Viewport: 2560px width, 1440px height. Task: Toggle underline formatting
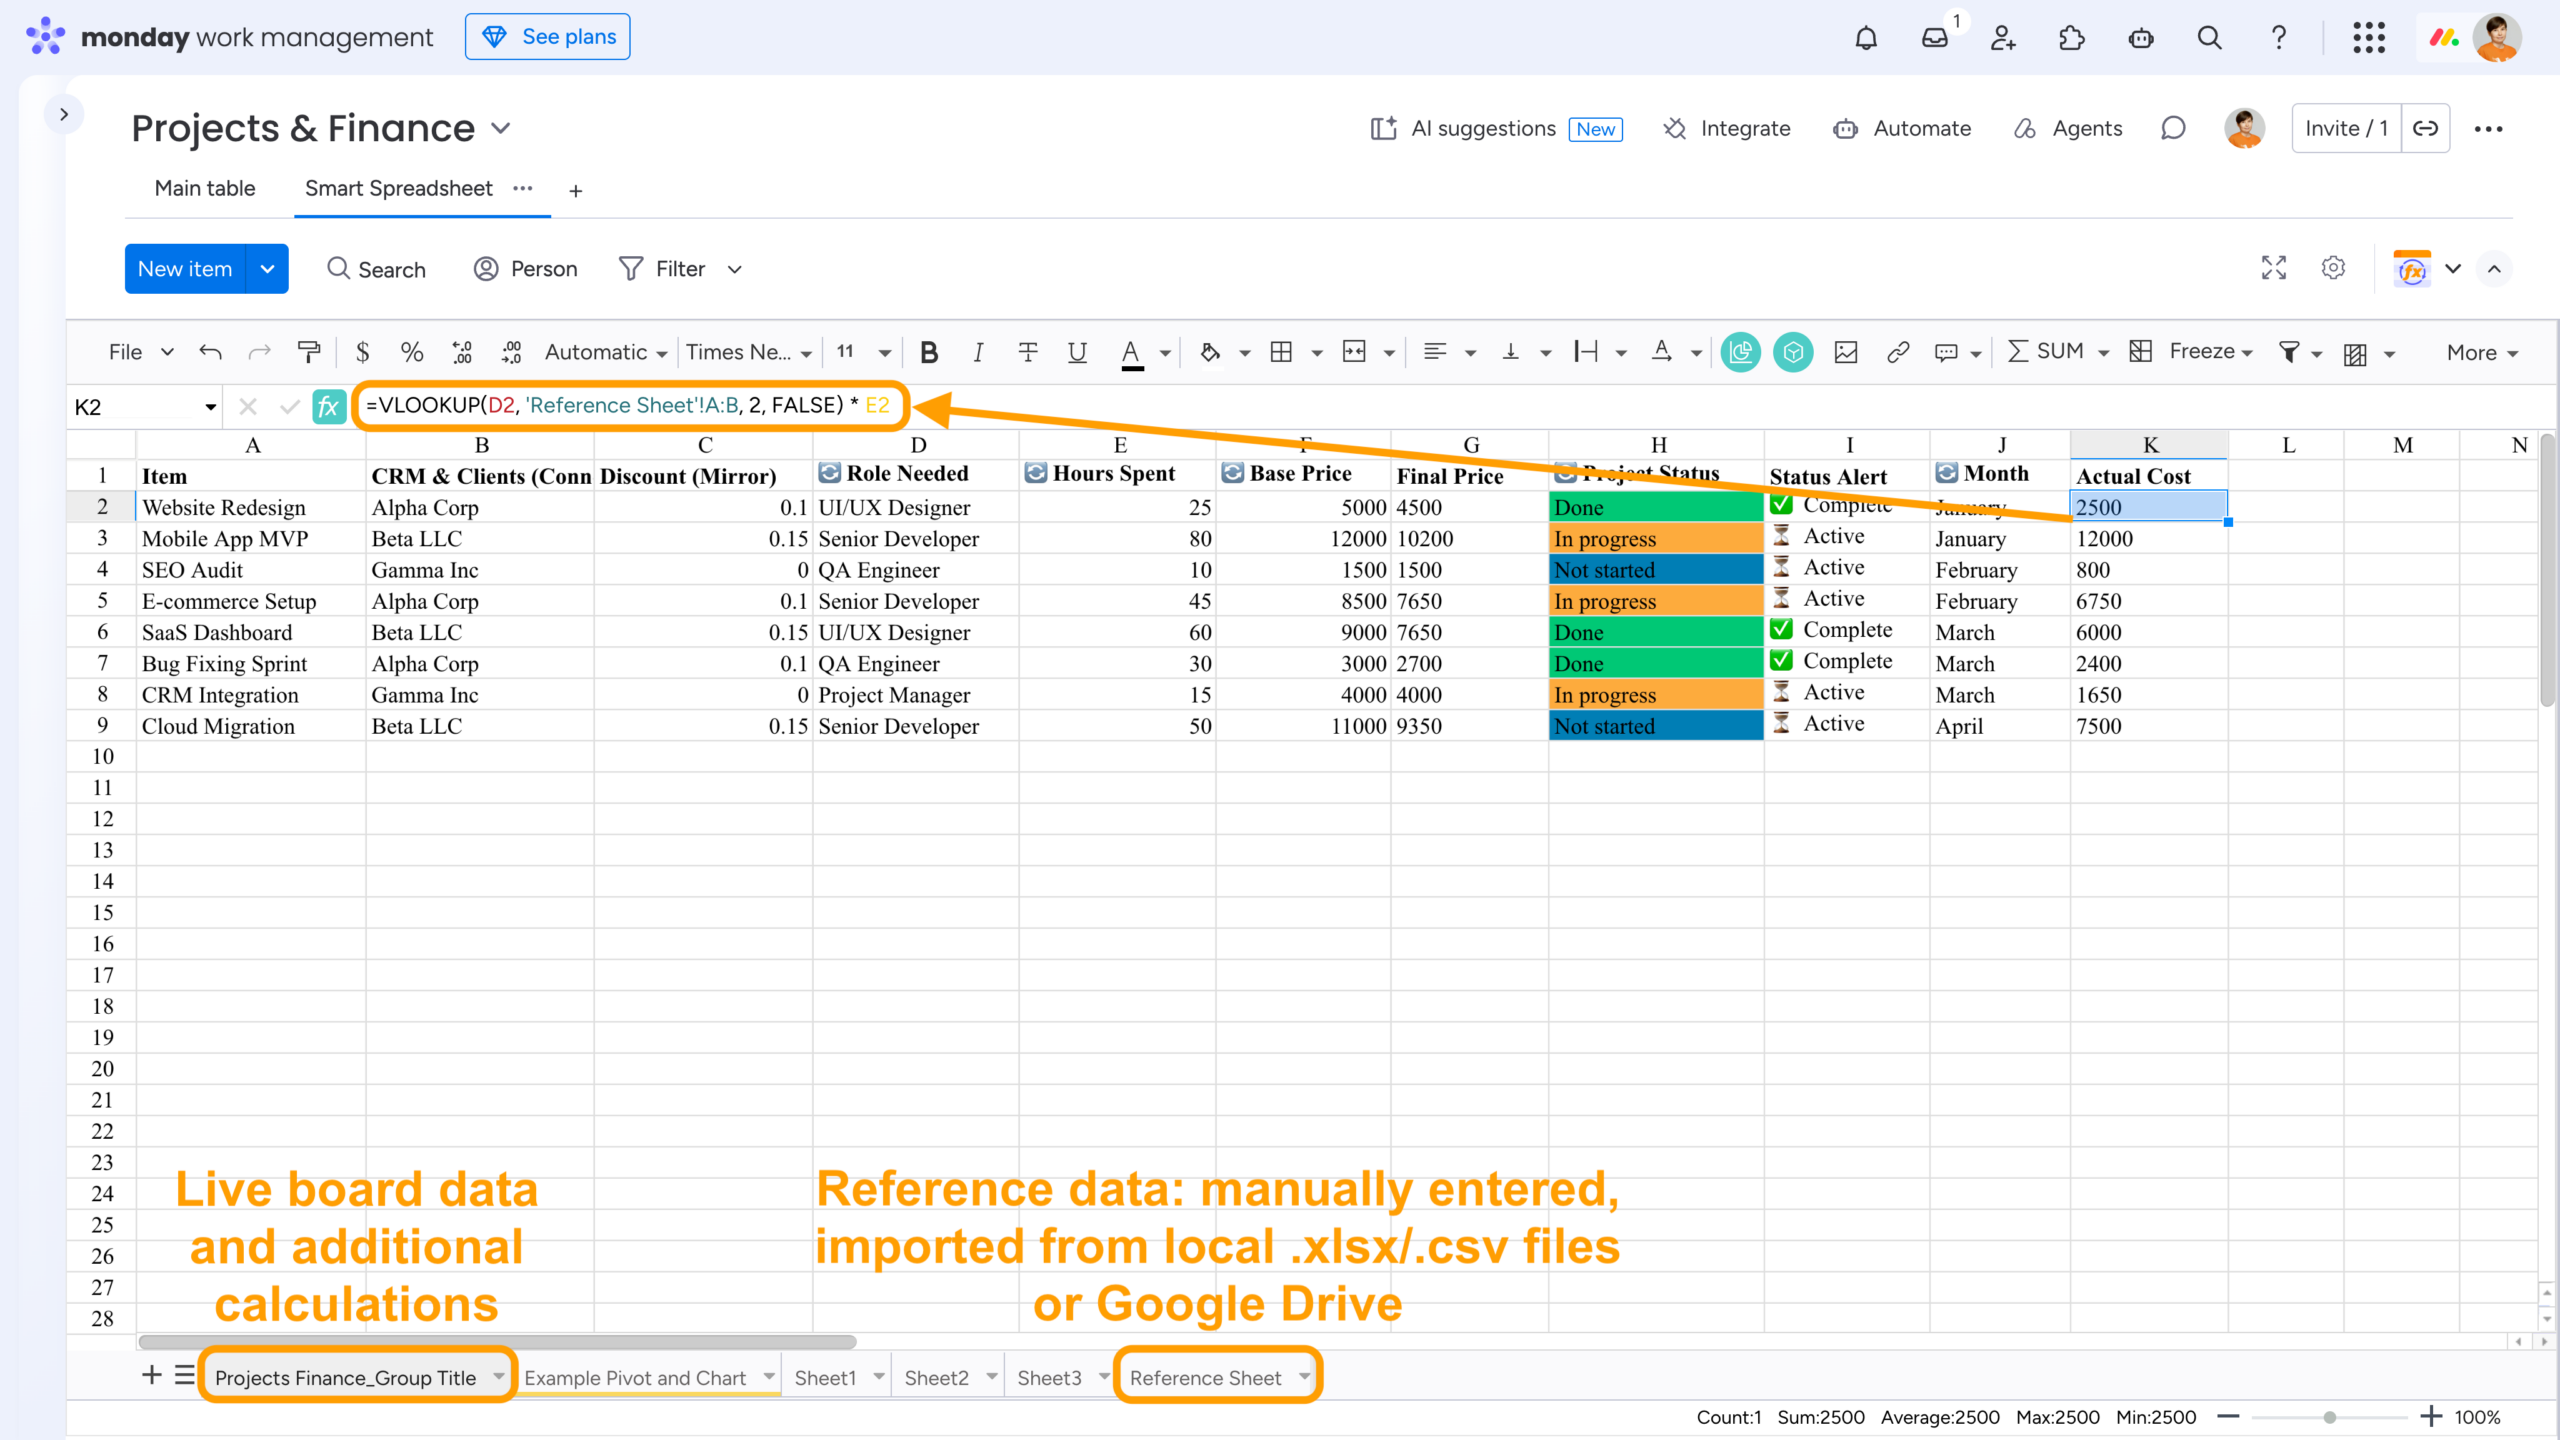pyautogui.click(x=1077, y=352)
